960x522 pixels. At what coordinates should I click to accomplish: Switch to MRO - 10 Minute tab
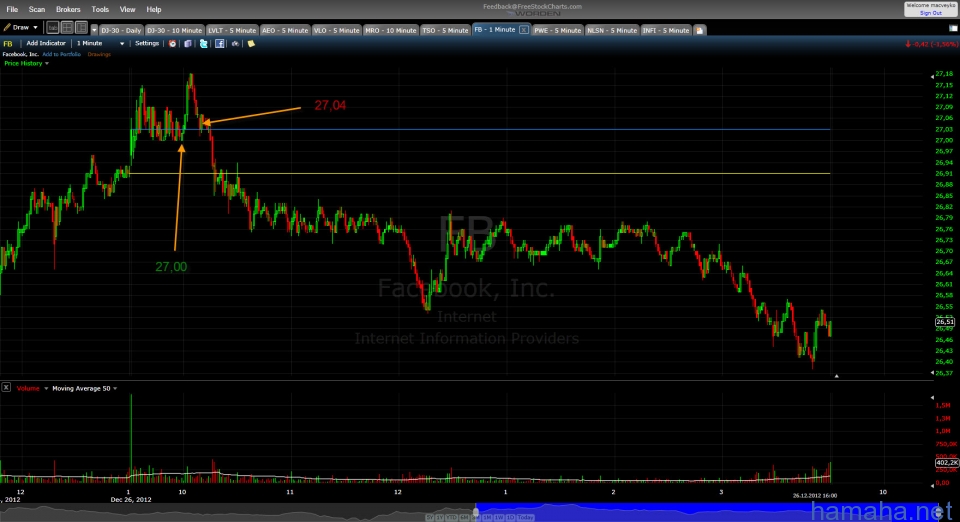point(391,30)
